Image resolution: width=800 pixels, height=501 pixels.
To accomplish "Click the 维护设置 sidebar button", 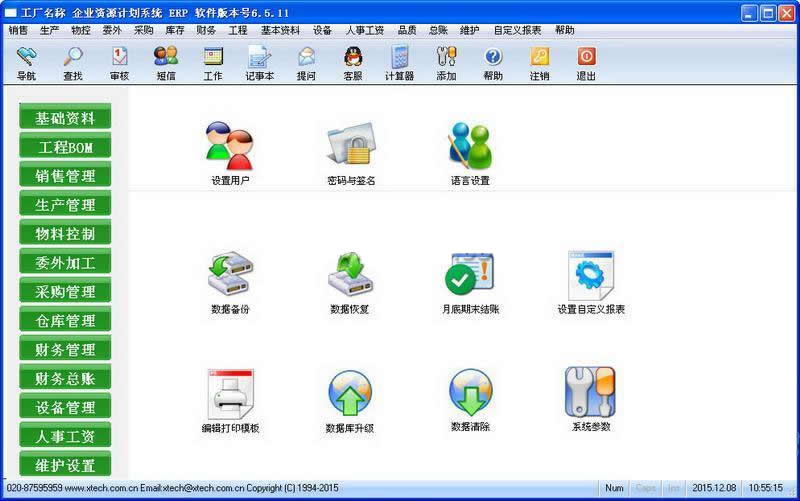I will coord(66,466).
